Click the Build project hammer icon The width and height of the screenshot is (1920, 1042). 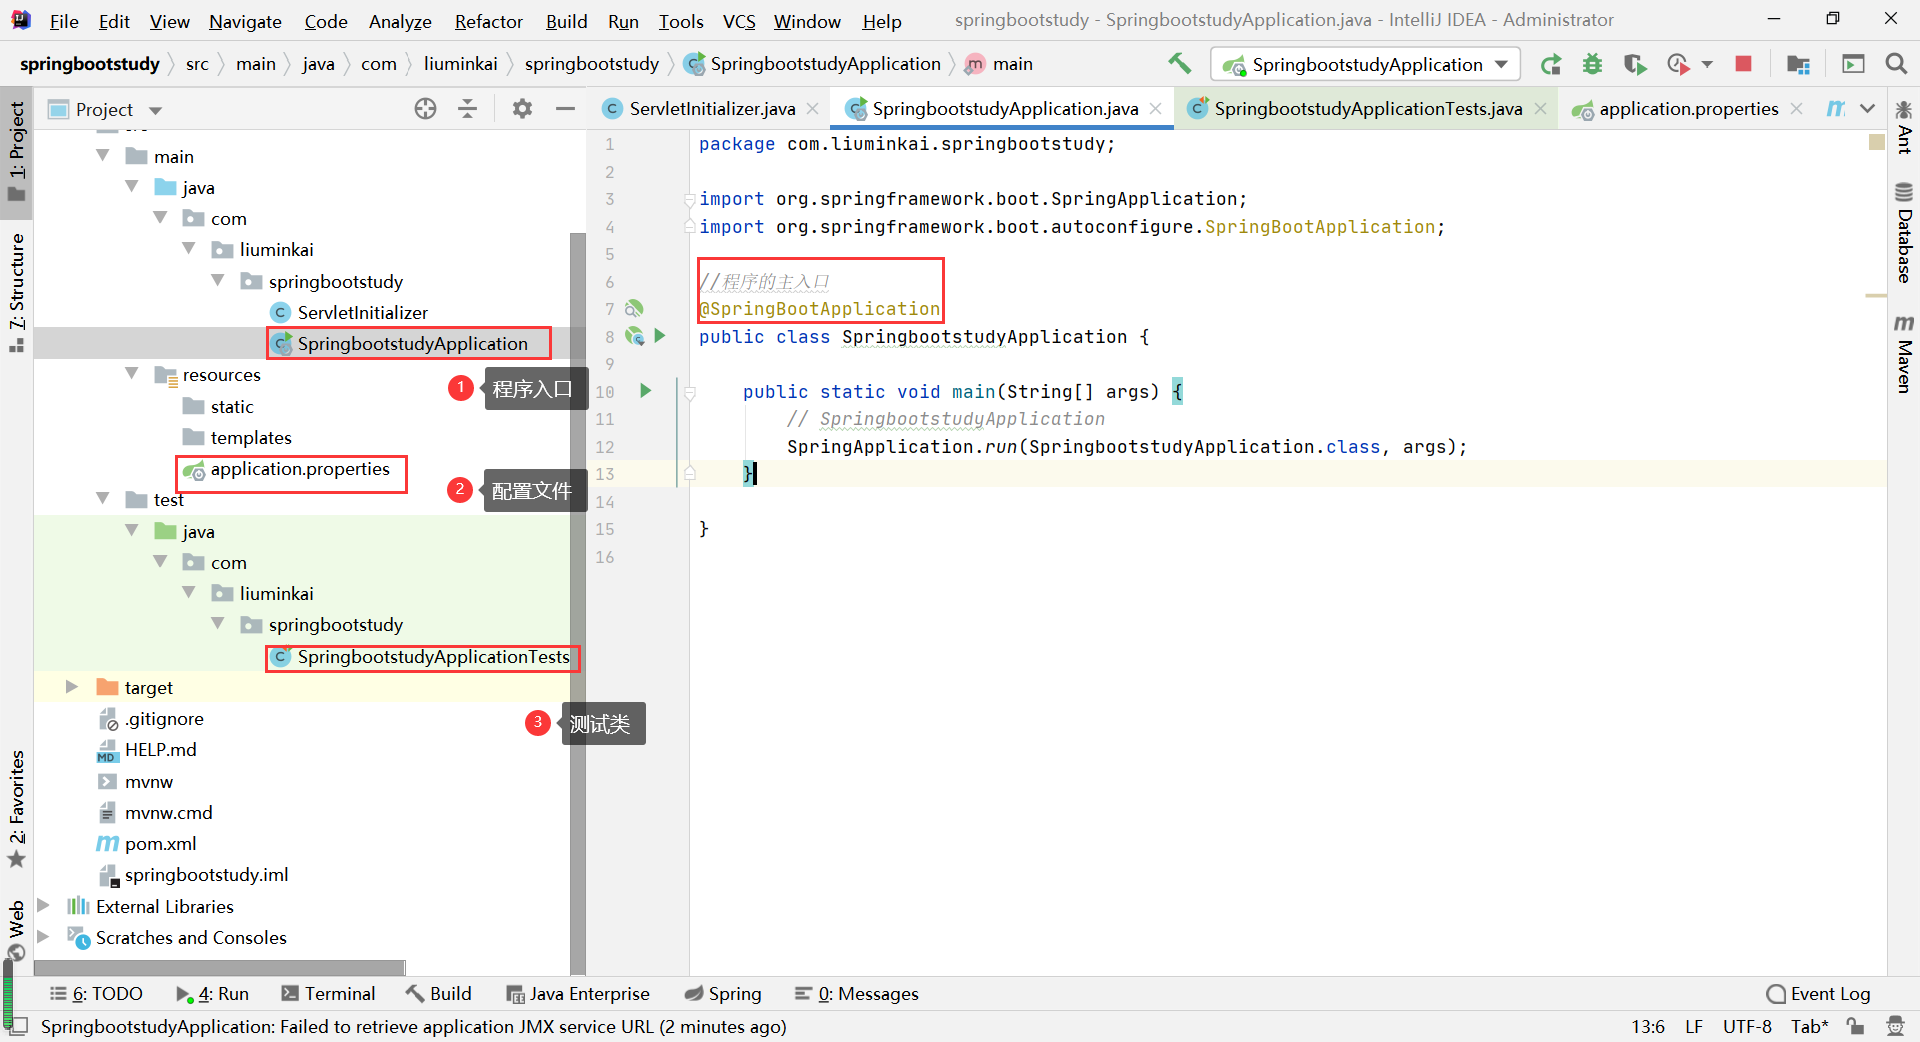pos(1180,64)
